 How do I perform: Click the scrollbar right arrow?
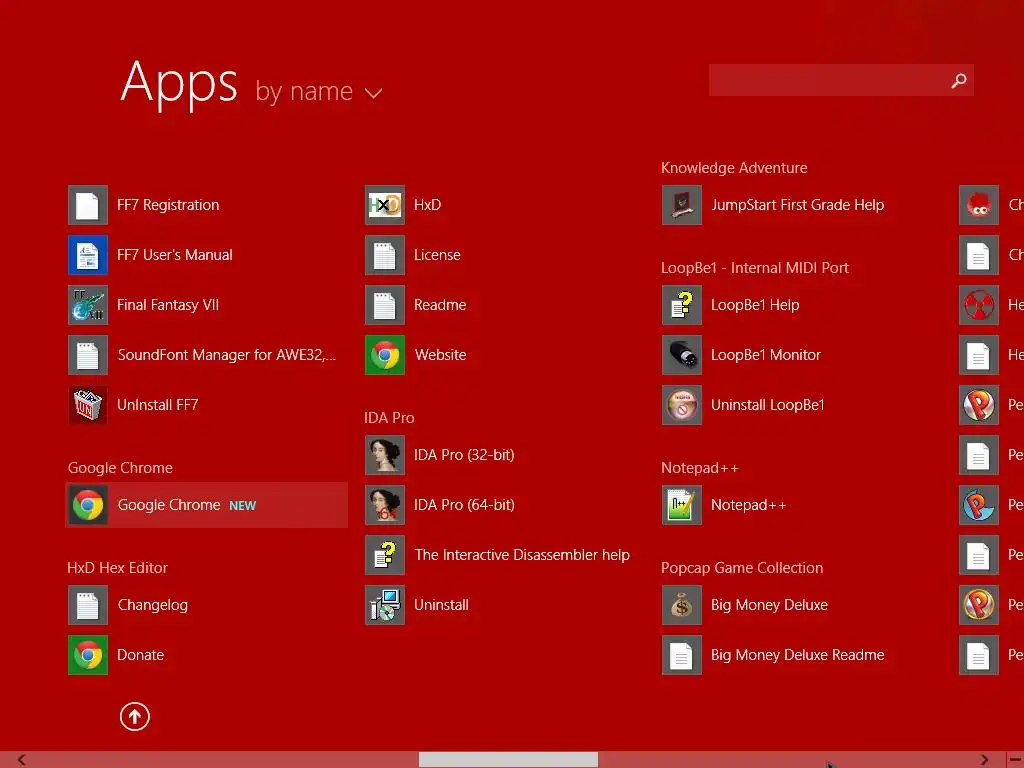click(x=984, y=760)
